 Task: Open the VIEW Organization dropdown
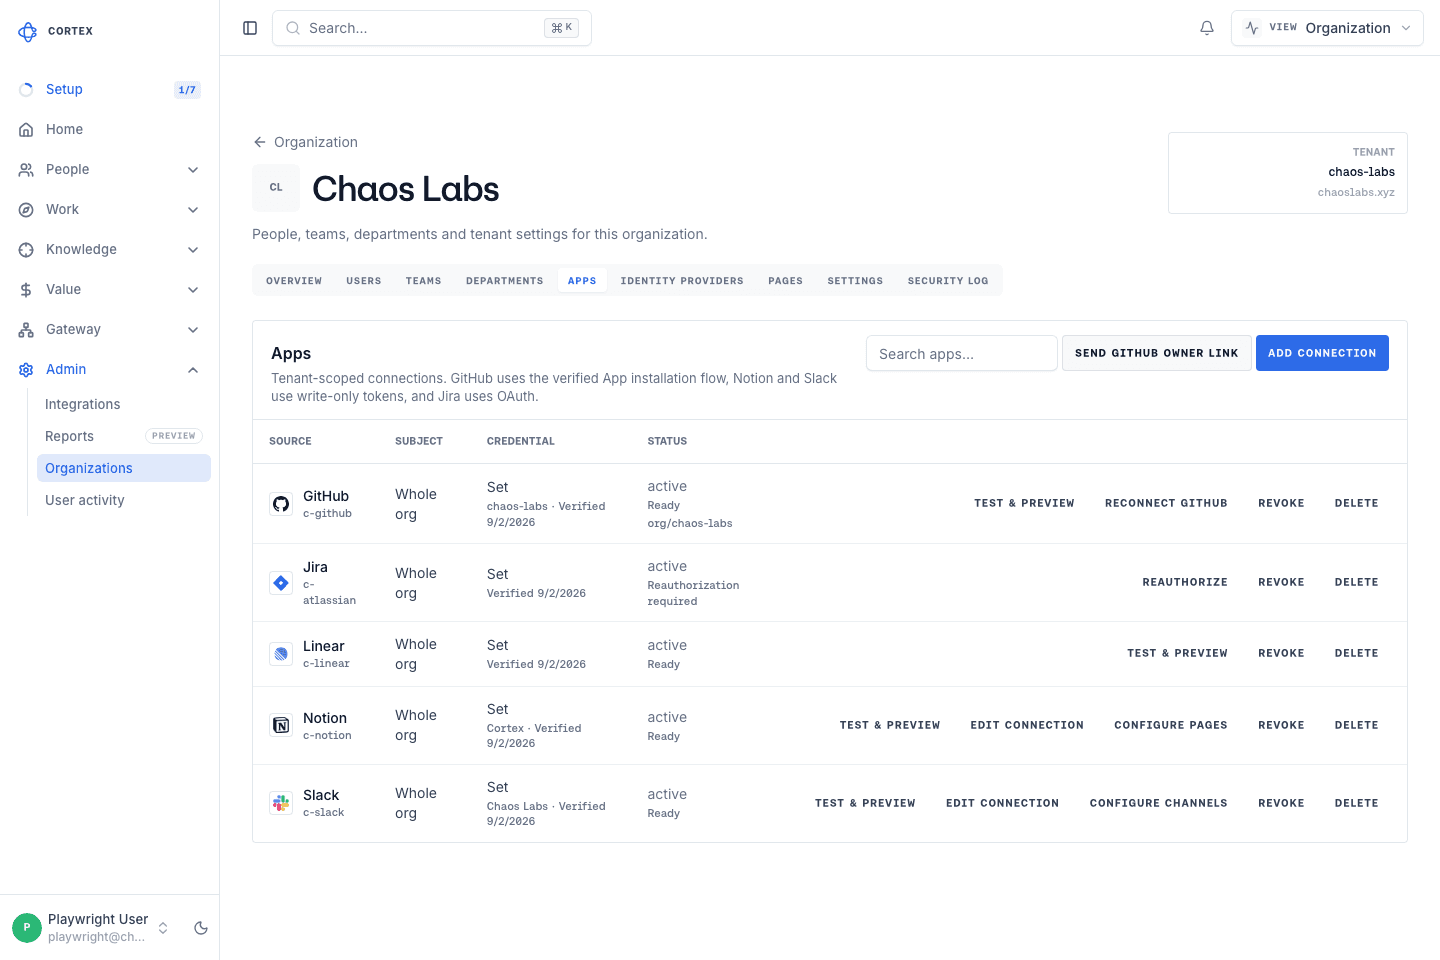1327,28
